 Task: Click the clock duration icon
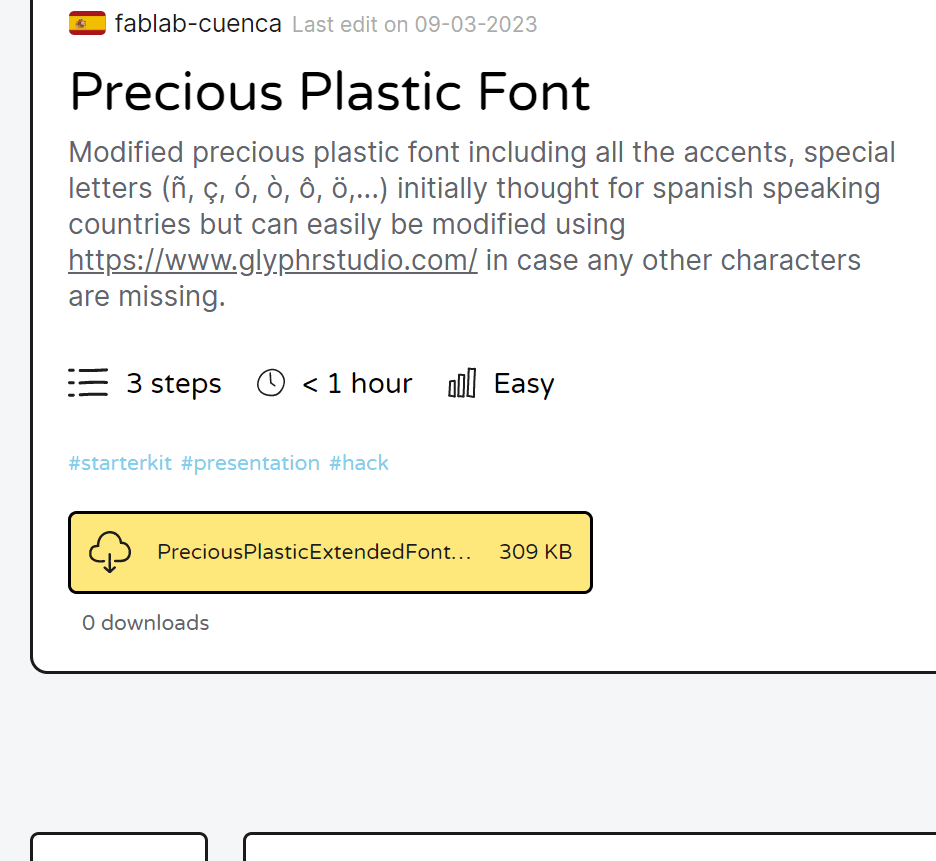(x=271, y=383)
